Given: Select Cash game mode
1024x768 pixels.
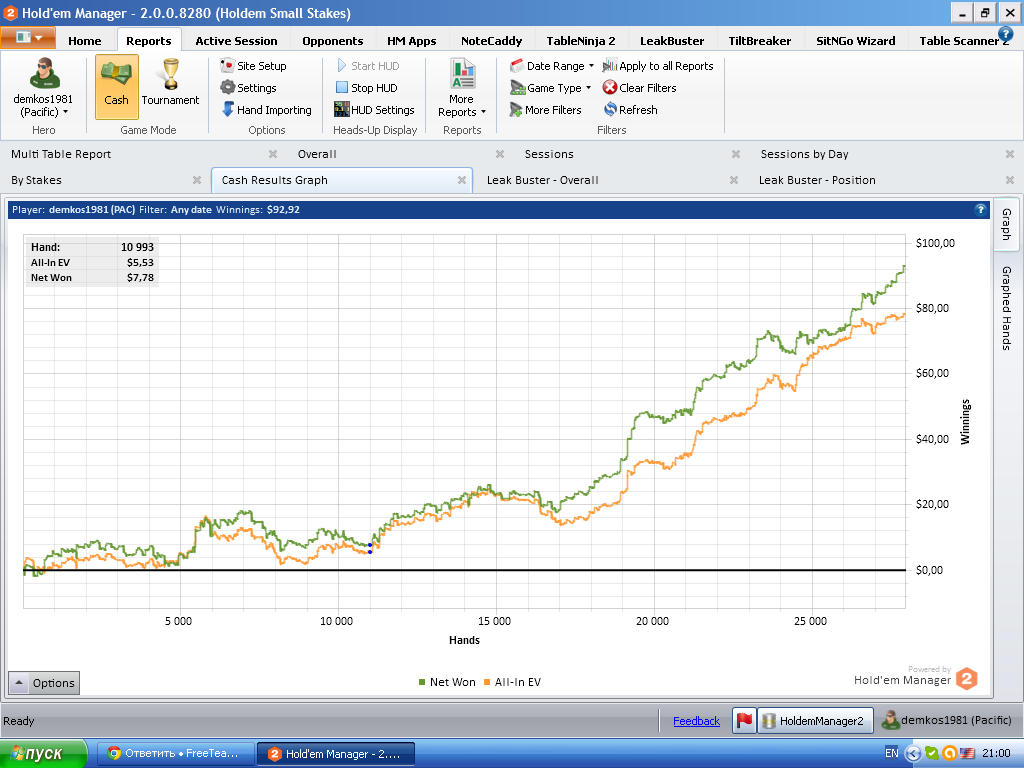Looking at the screenshot, I should 116,87.
